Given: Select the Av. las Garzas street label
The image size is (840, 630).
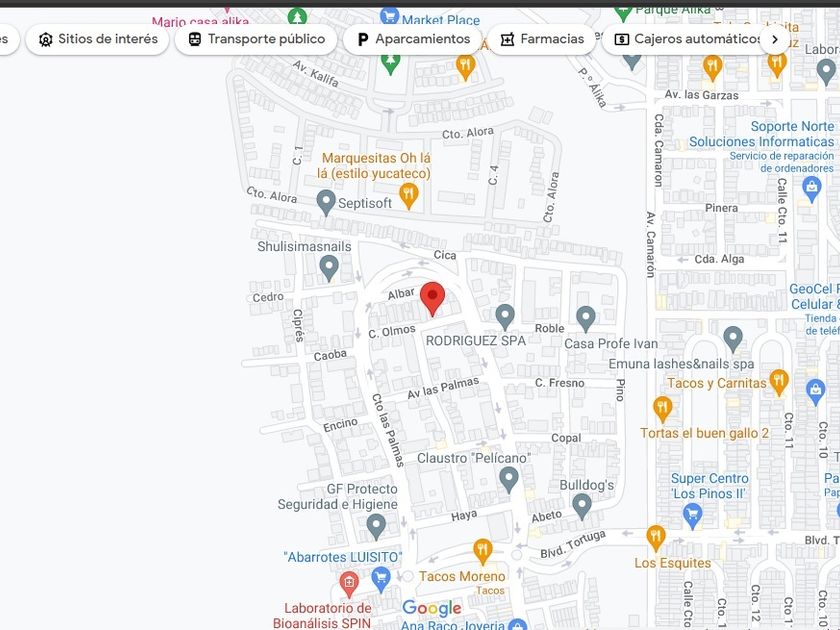Looking at the screenshot, I should click(x=701, y=95).
